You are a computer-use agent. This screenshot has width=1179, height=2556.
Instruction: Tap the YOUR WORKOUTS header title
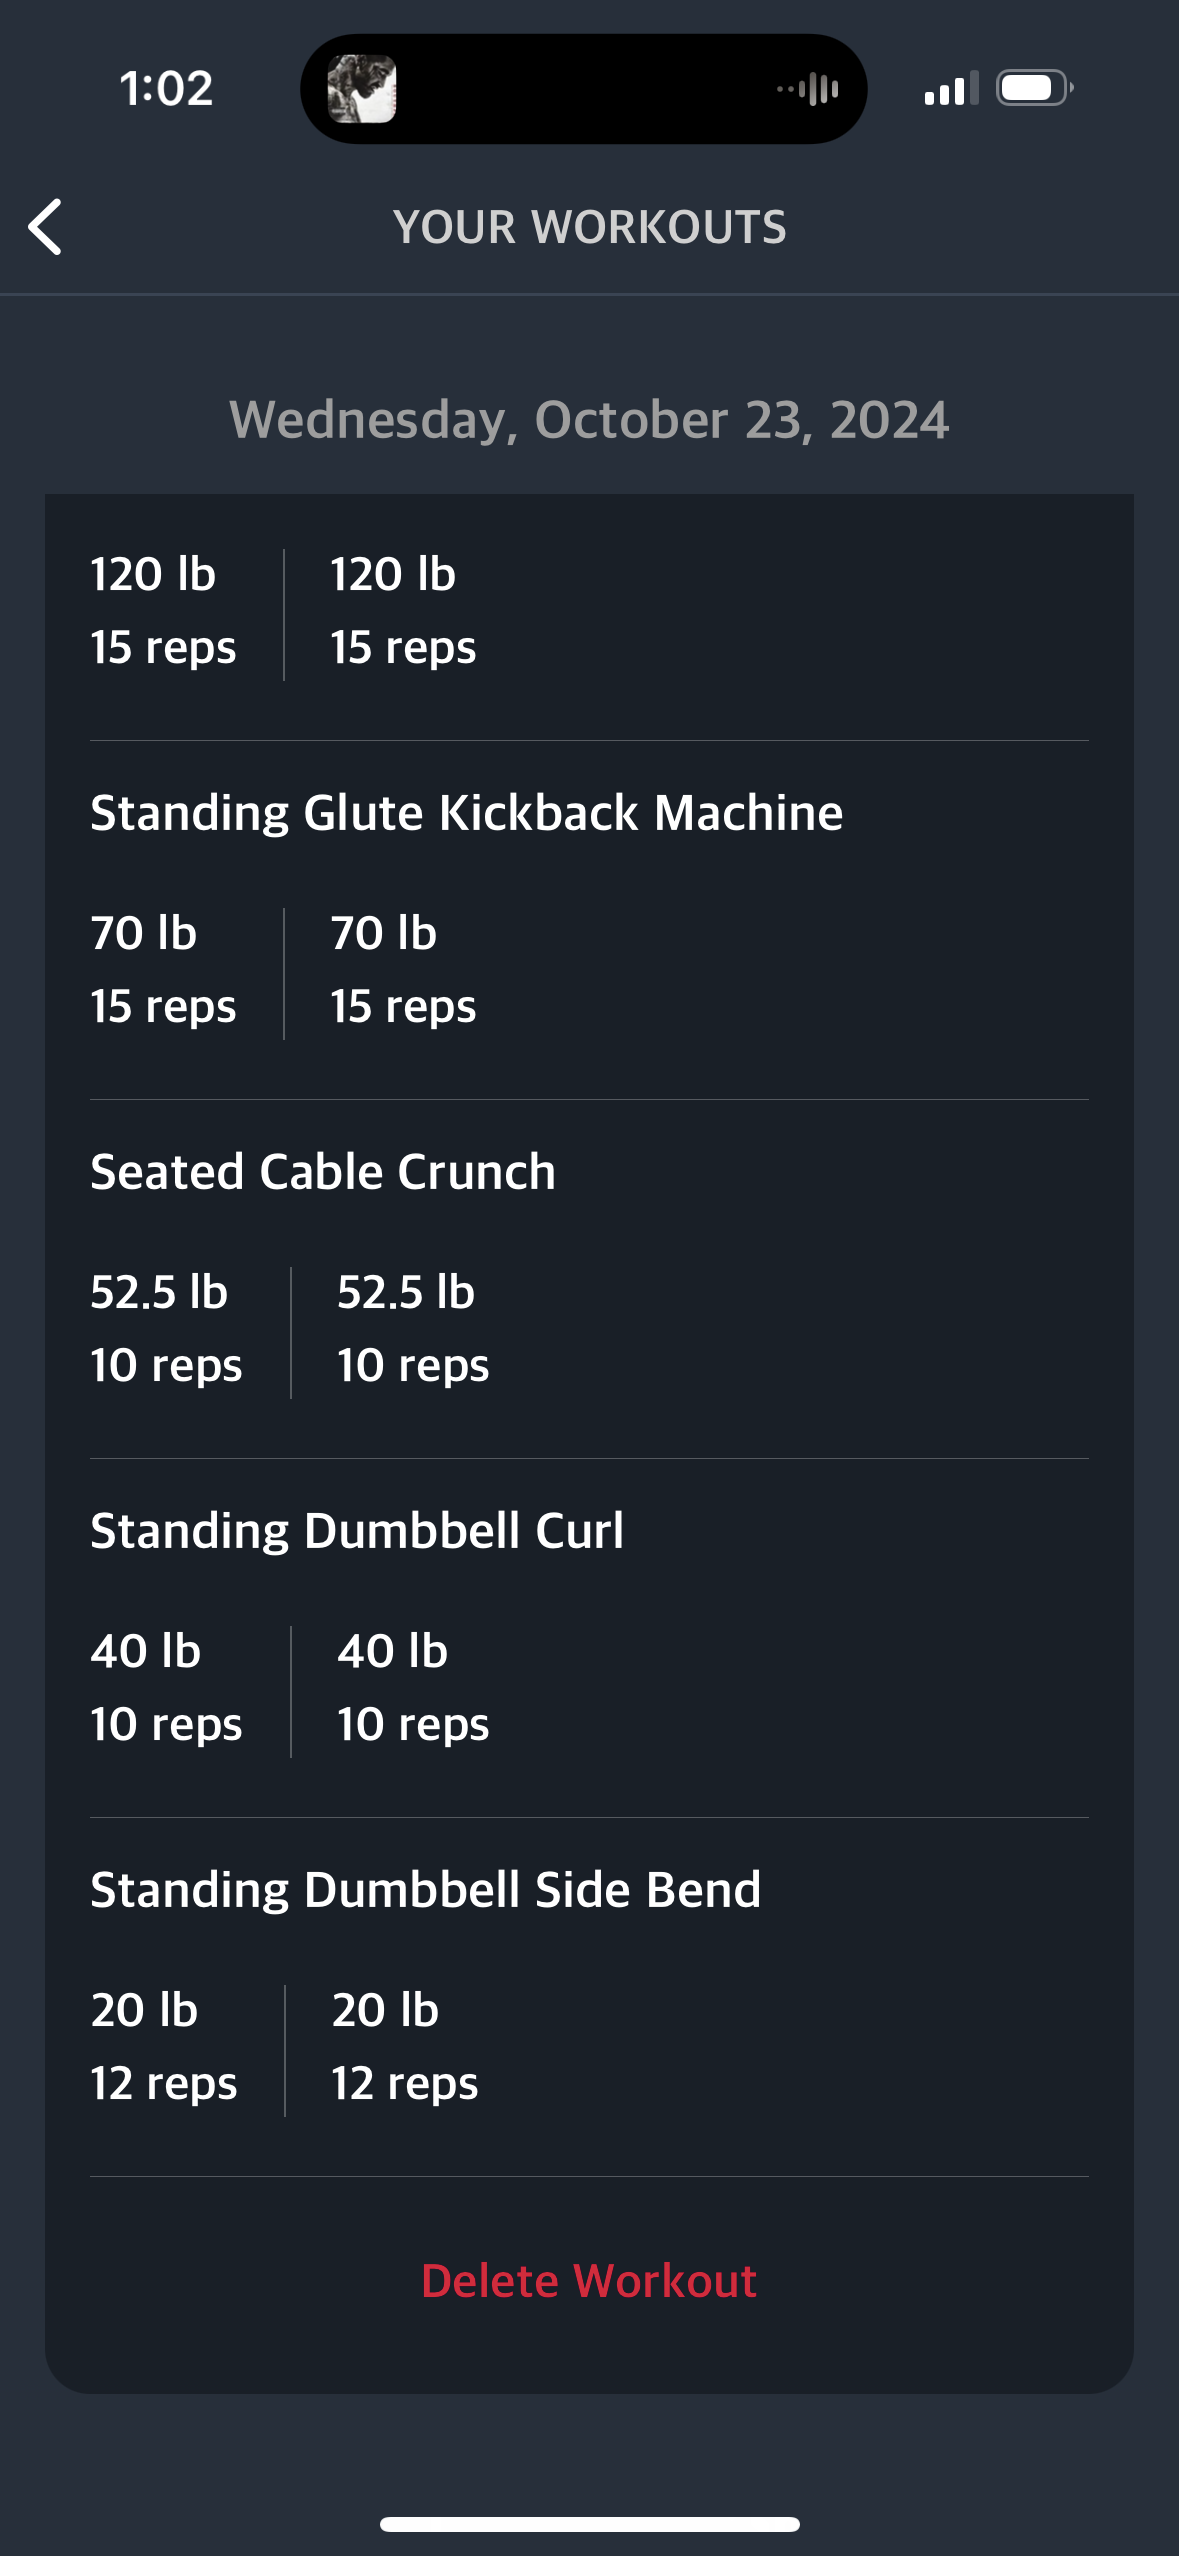pos(589,227)
